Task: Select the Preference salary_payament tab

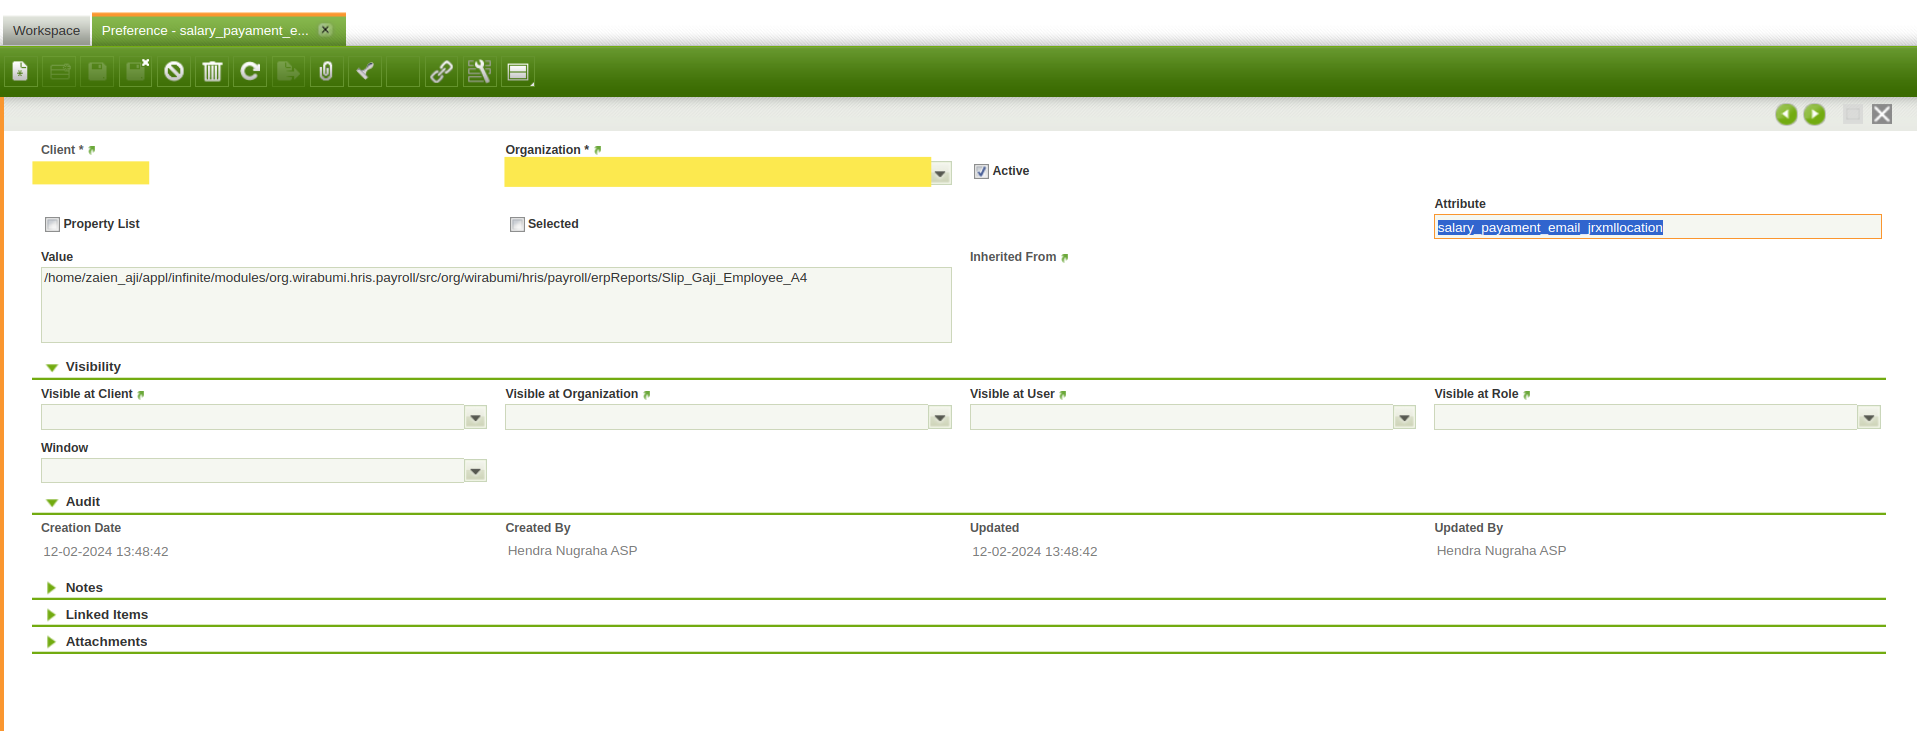Action: [205, 30]
